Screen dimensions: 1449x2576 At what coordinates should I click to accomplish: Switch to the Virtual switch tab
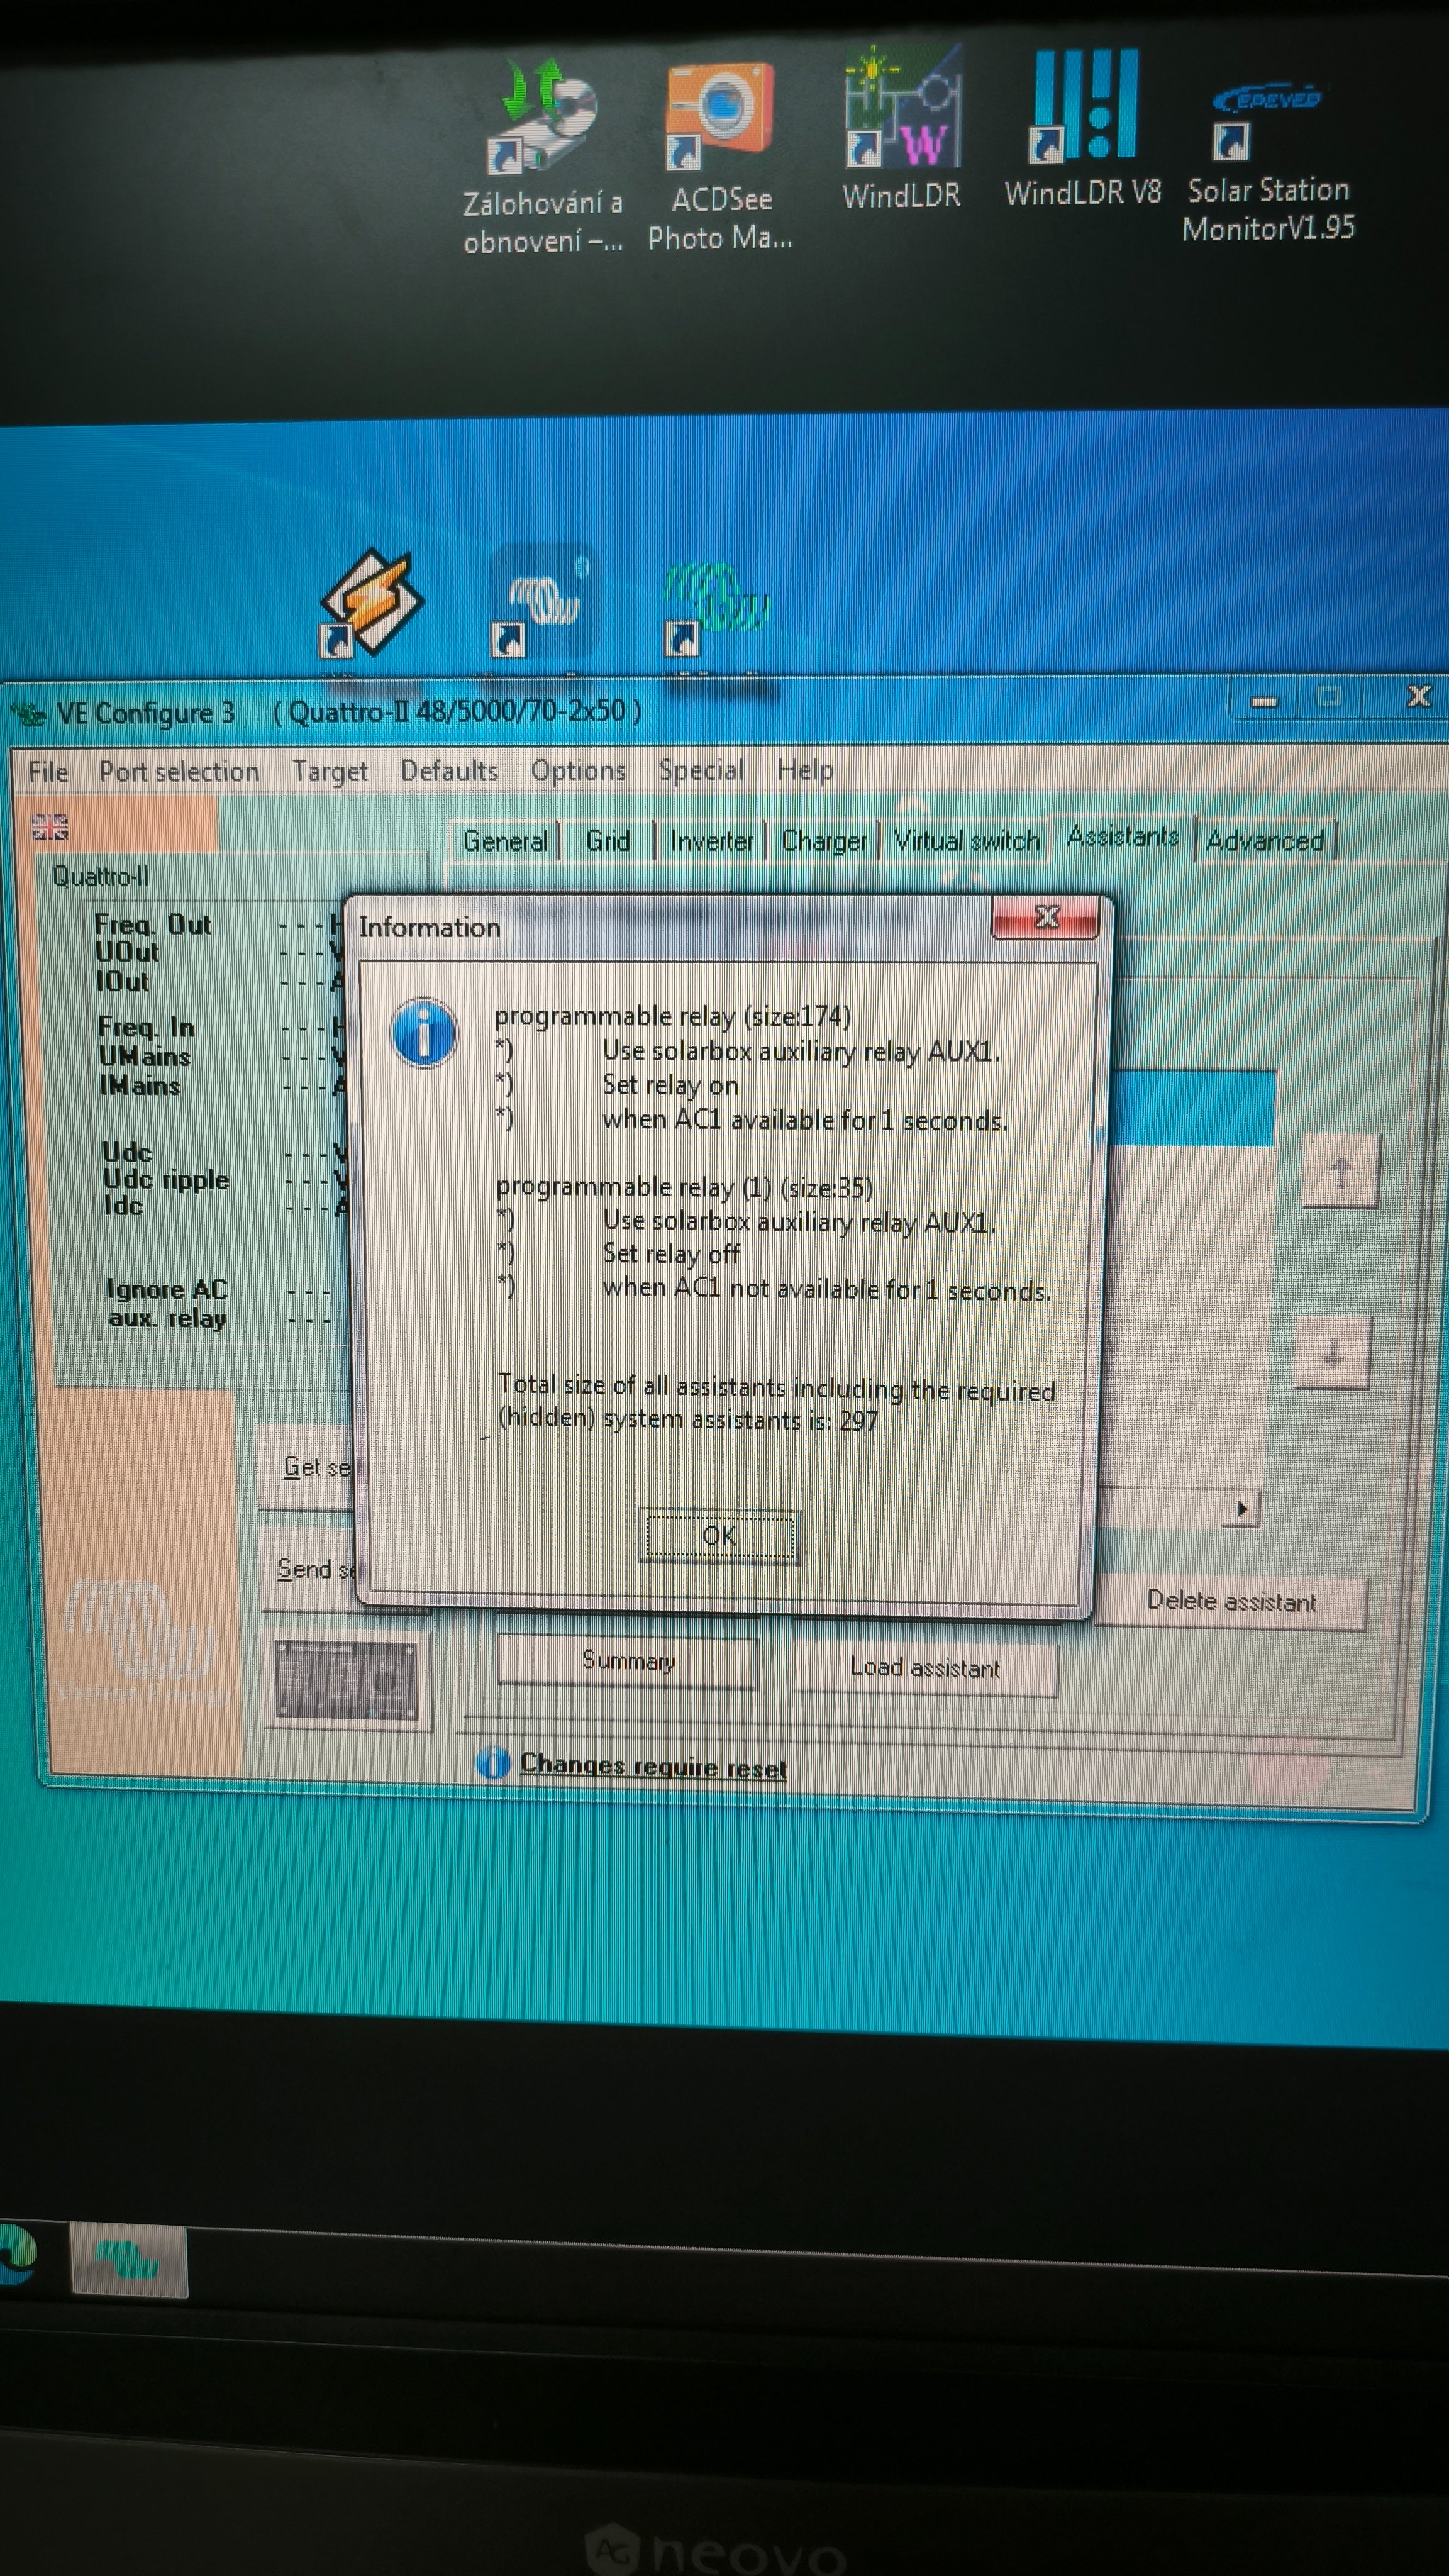966,841
